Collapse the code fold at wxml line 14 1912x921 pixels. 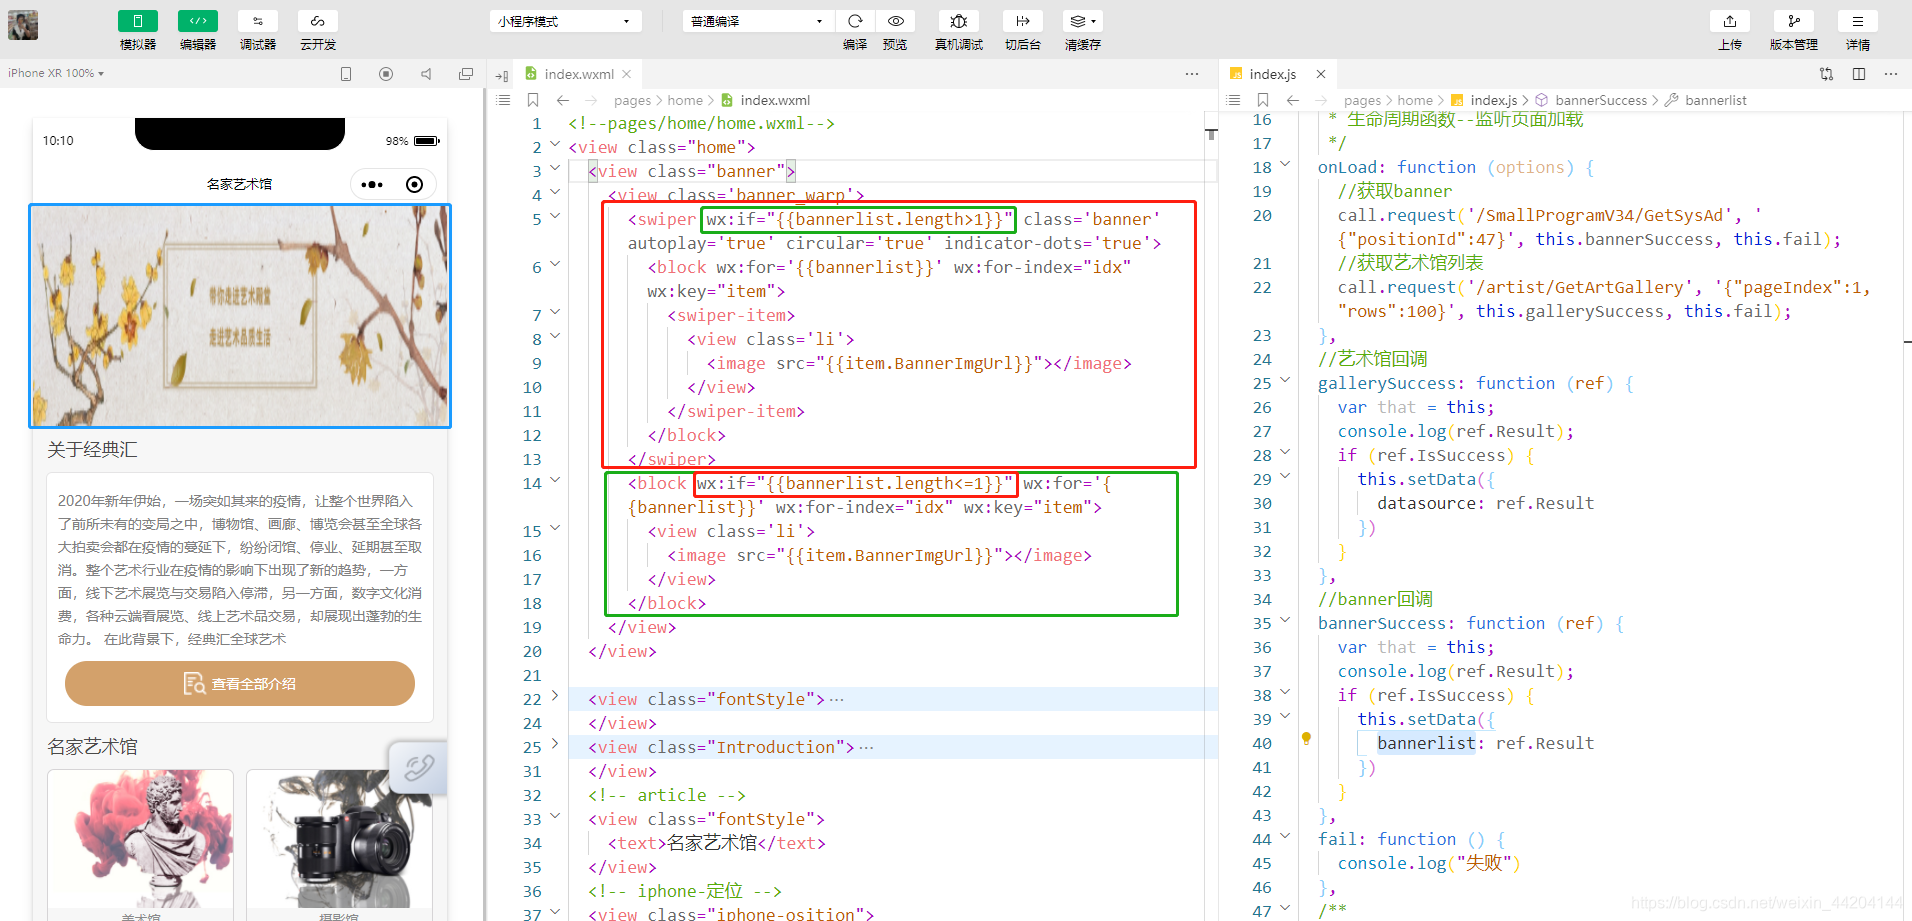pos(555,481)
